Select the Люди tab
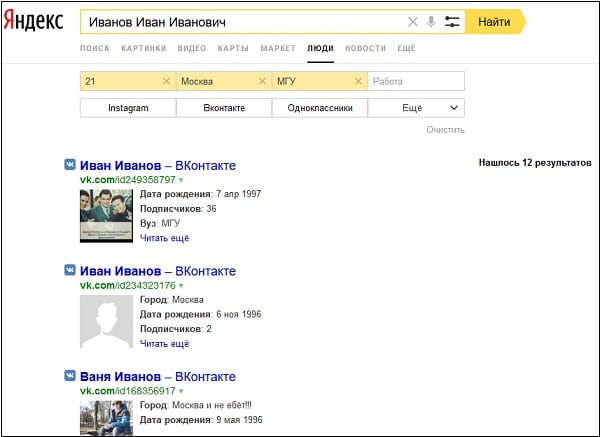Screen dimensions: 600x437 click(x=320, y=48)
